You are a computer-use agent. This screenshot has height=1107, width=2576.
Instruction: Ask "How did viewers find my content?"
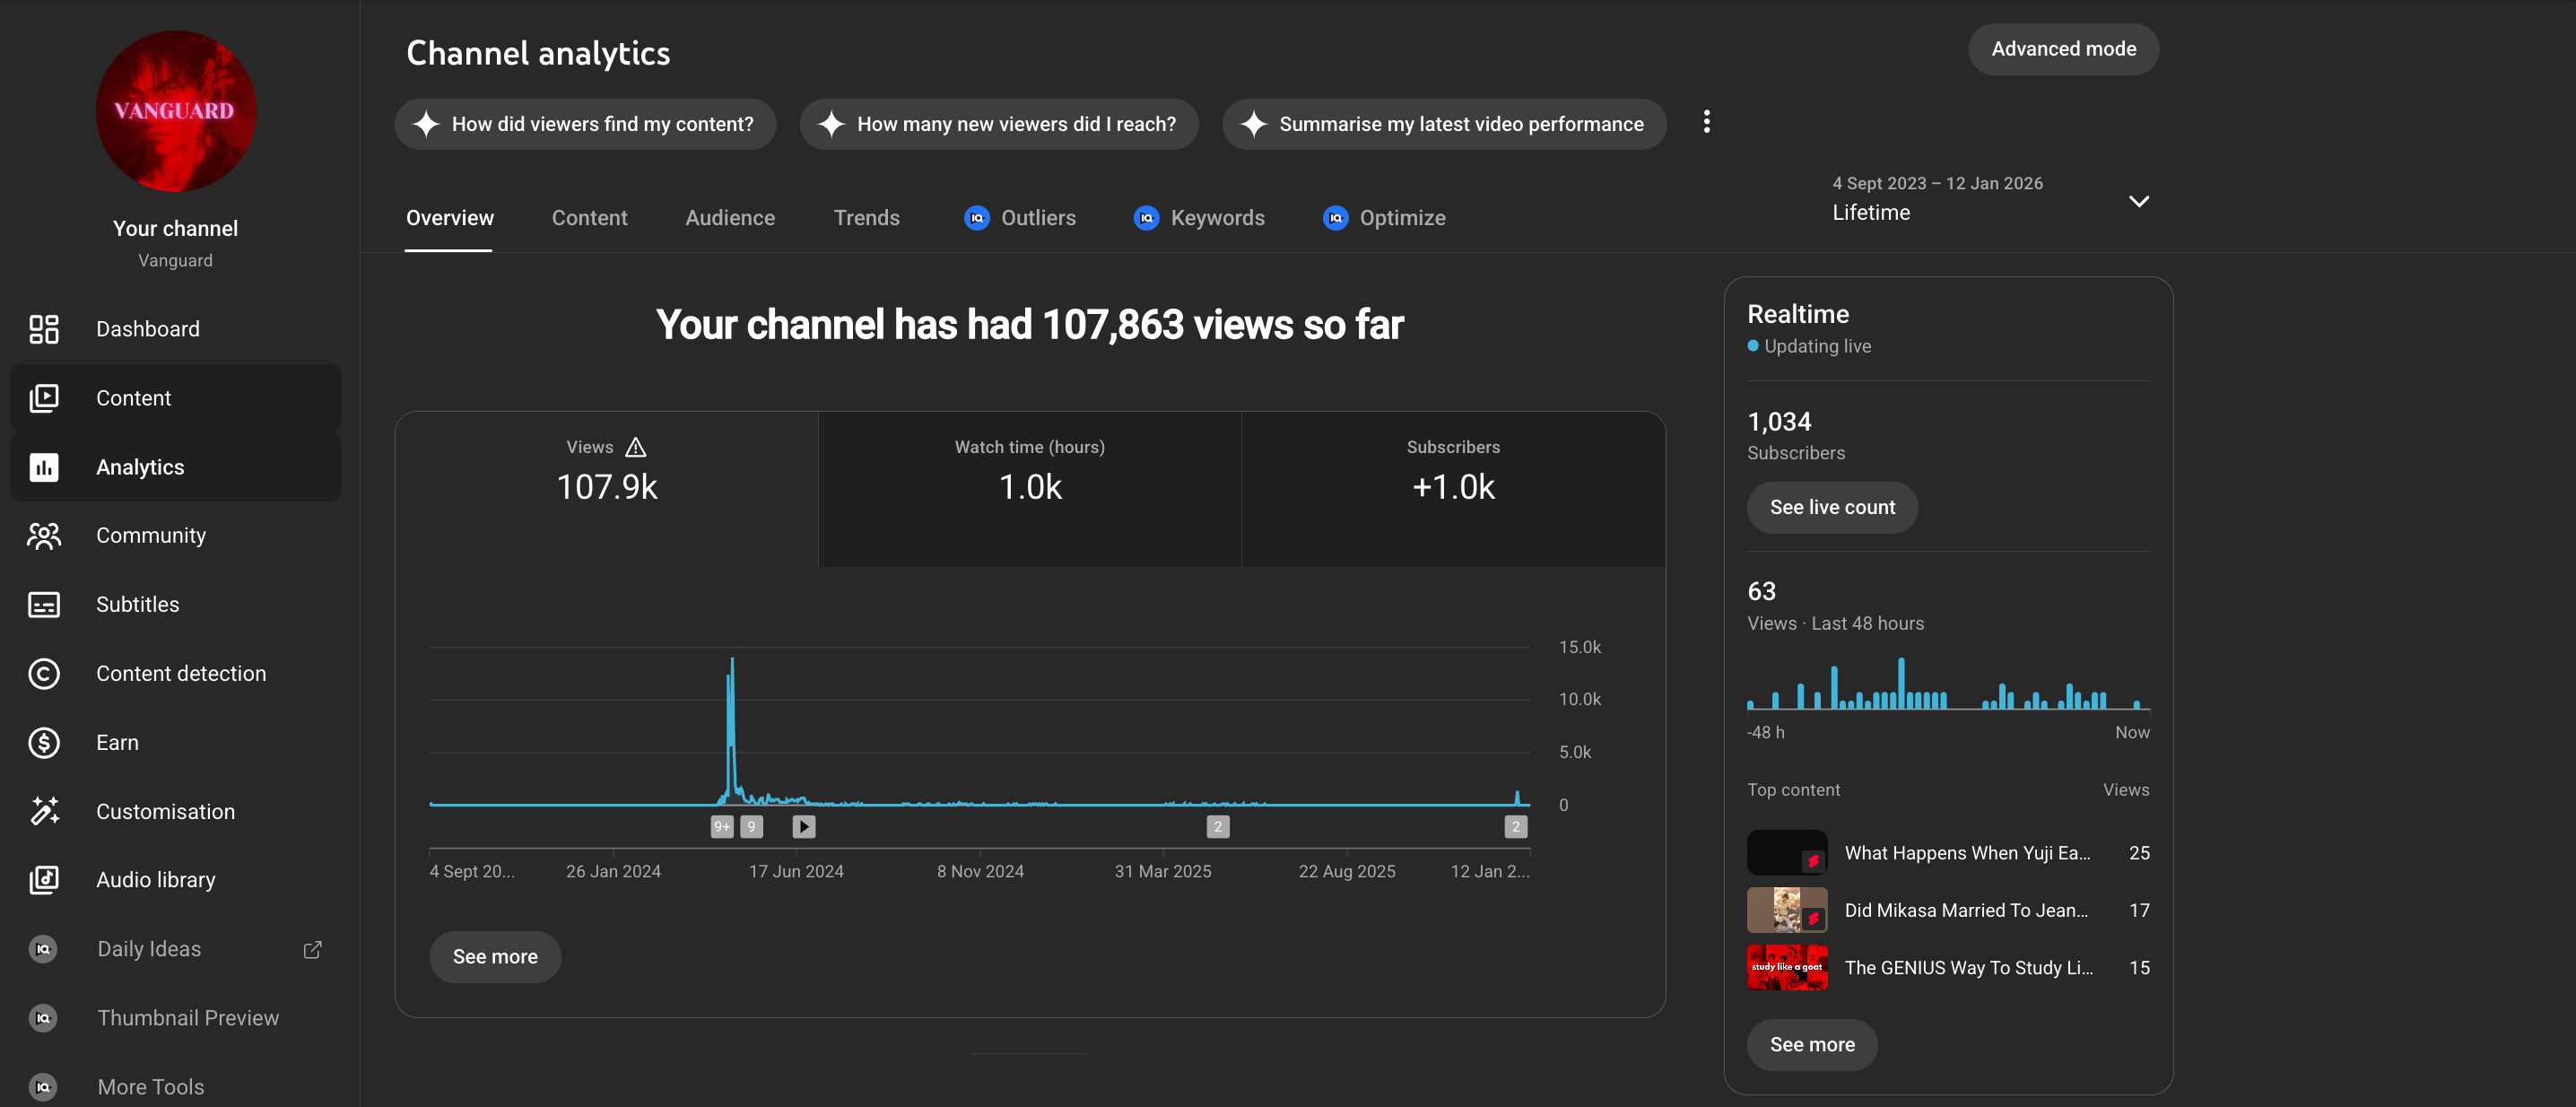point(585,124)
